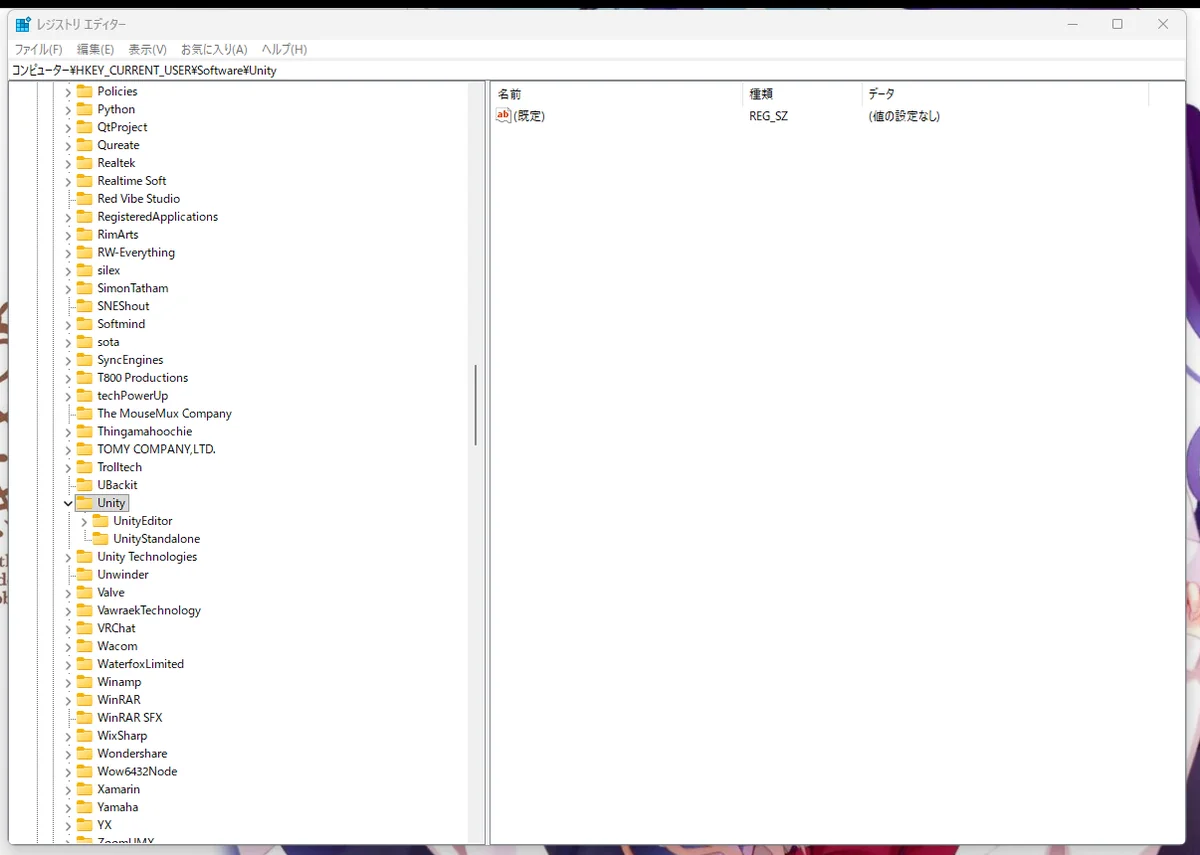Click the folder icon next to UnityEditor
Image resolution: width=1200 pixels, height=855 pixels.
pos(100,521)
